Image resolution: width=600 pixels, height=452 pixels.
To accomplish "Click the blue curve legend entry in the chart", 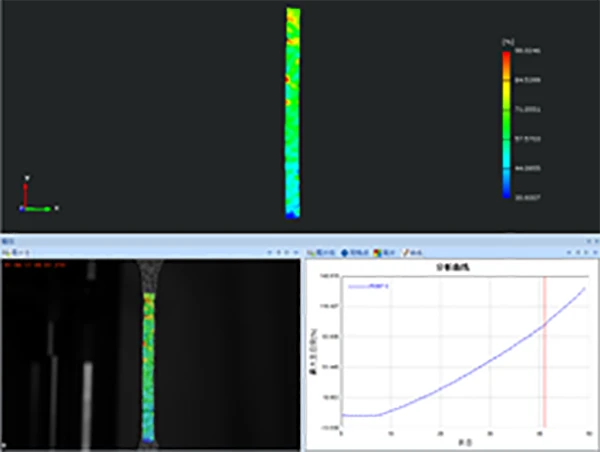I will (x=368, y=286).
